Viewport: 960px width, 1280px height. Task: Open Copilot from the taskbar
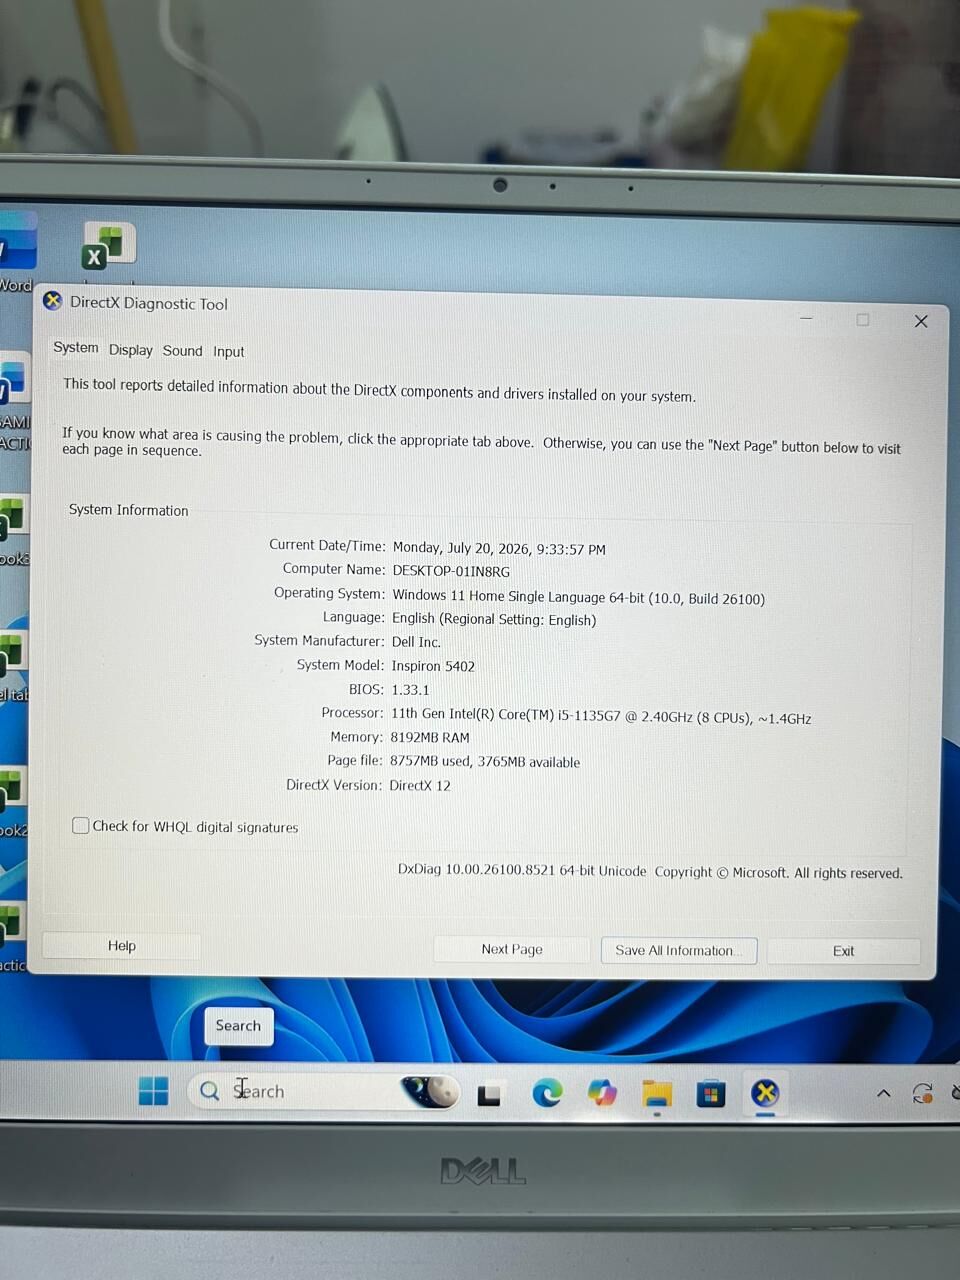coord(602,1094)
